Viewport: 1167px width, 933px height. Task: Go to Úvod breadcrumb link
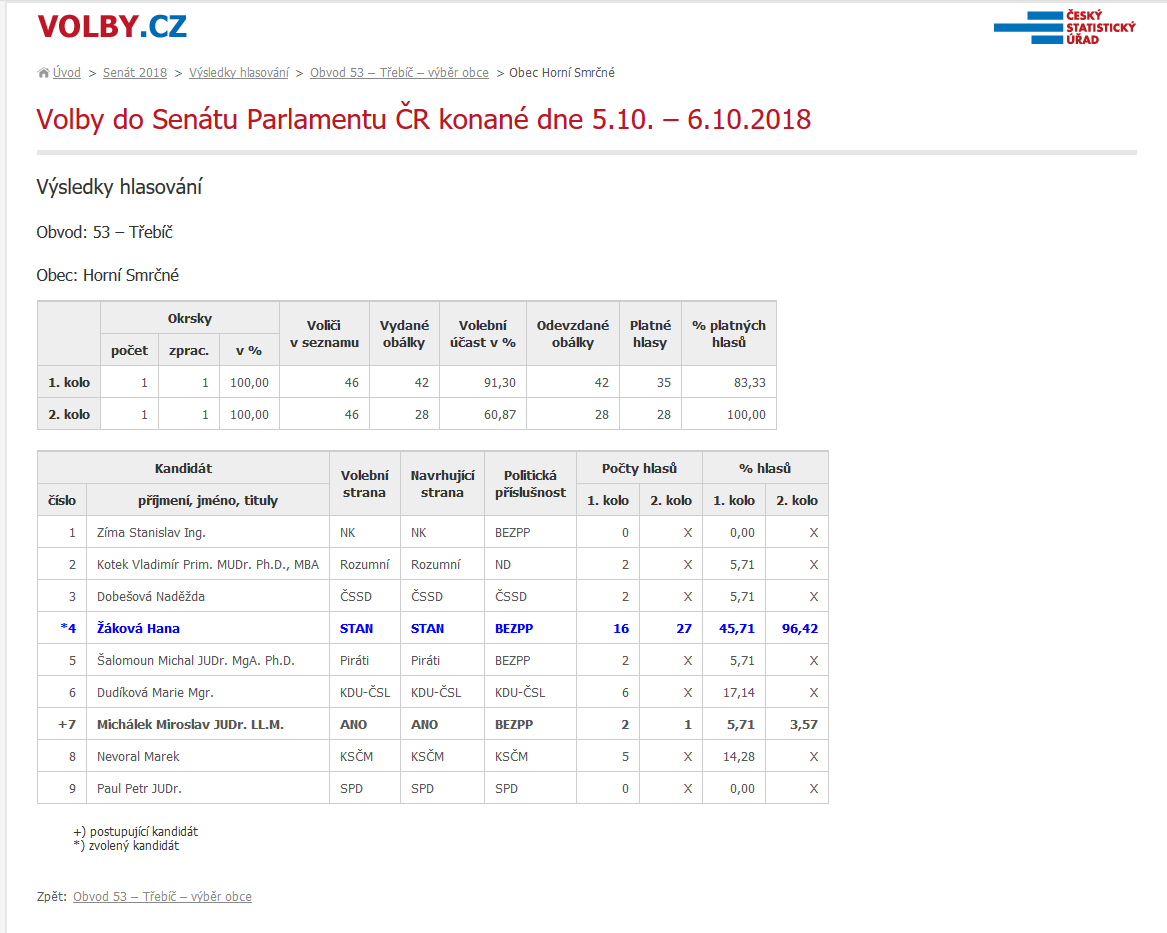pos(67,73)
